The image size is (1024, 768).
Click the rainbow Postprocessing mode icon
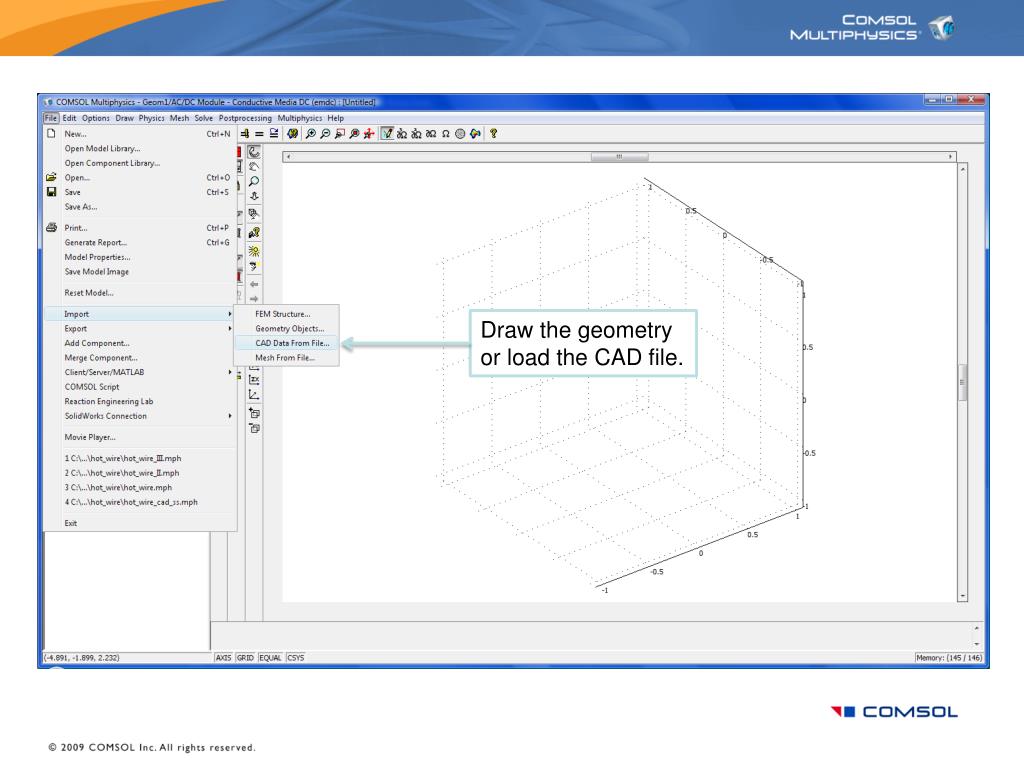point(475,134)
